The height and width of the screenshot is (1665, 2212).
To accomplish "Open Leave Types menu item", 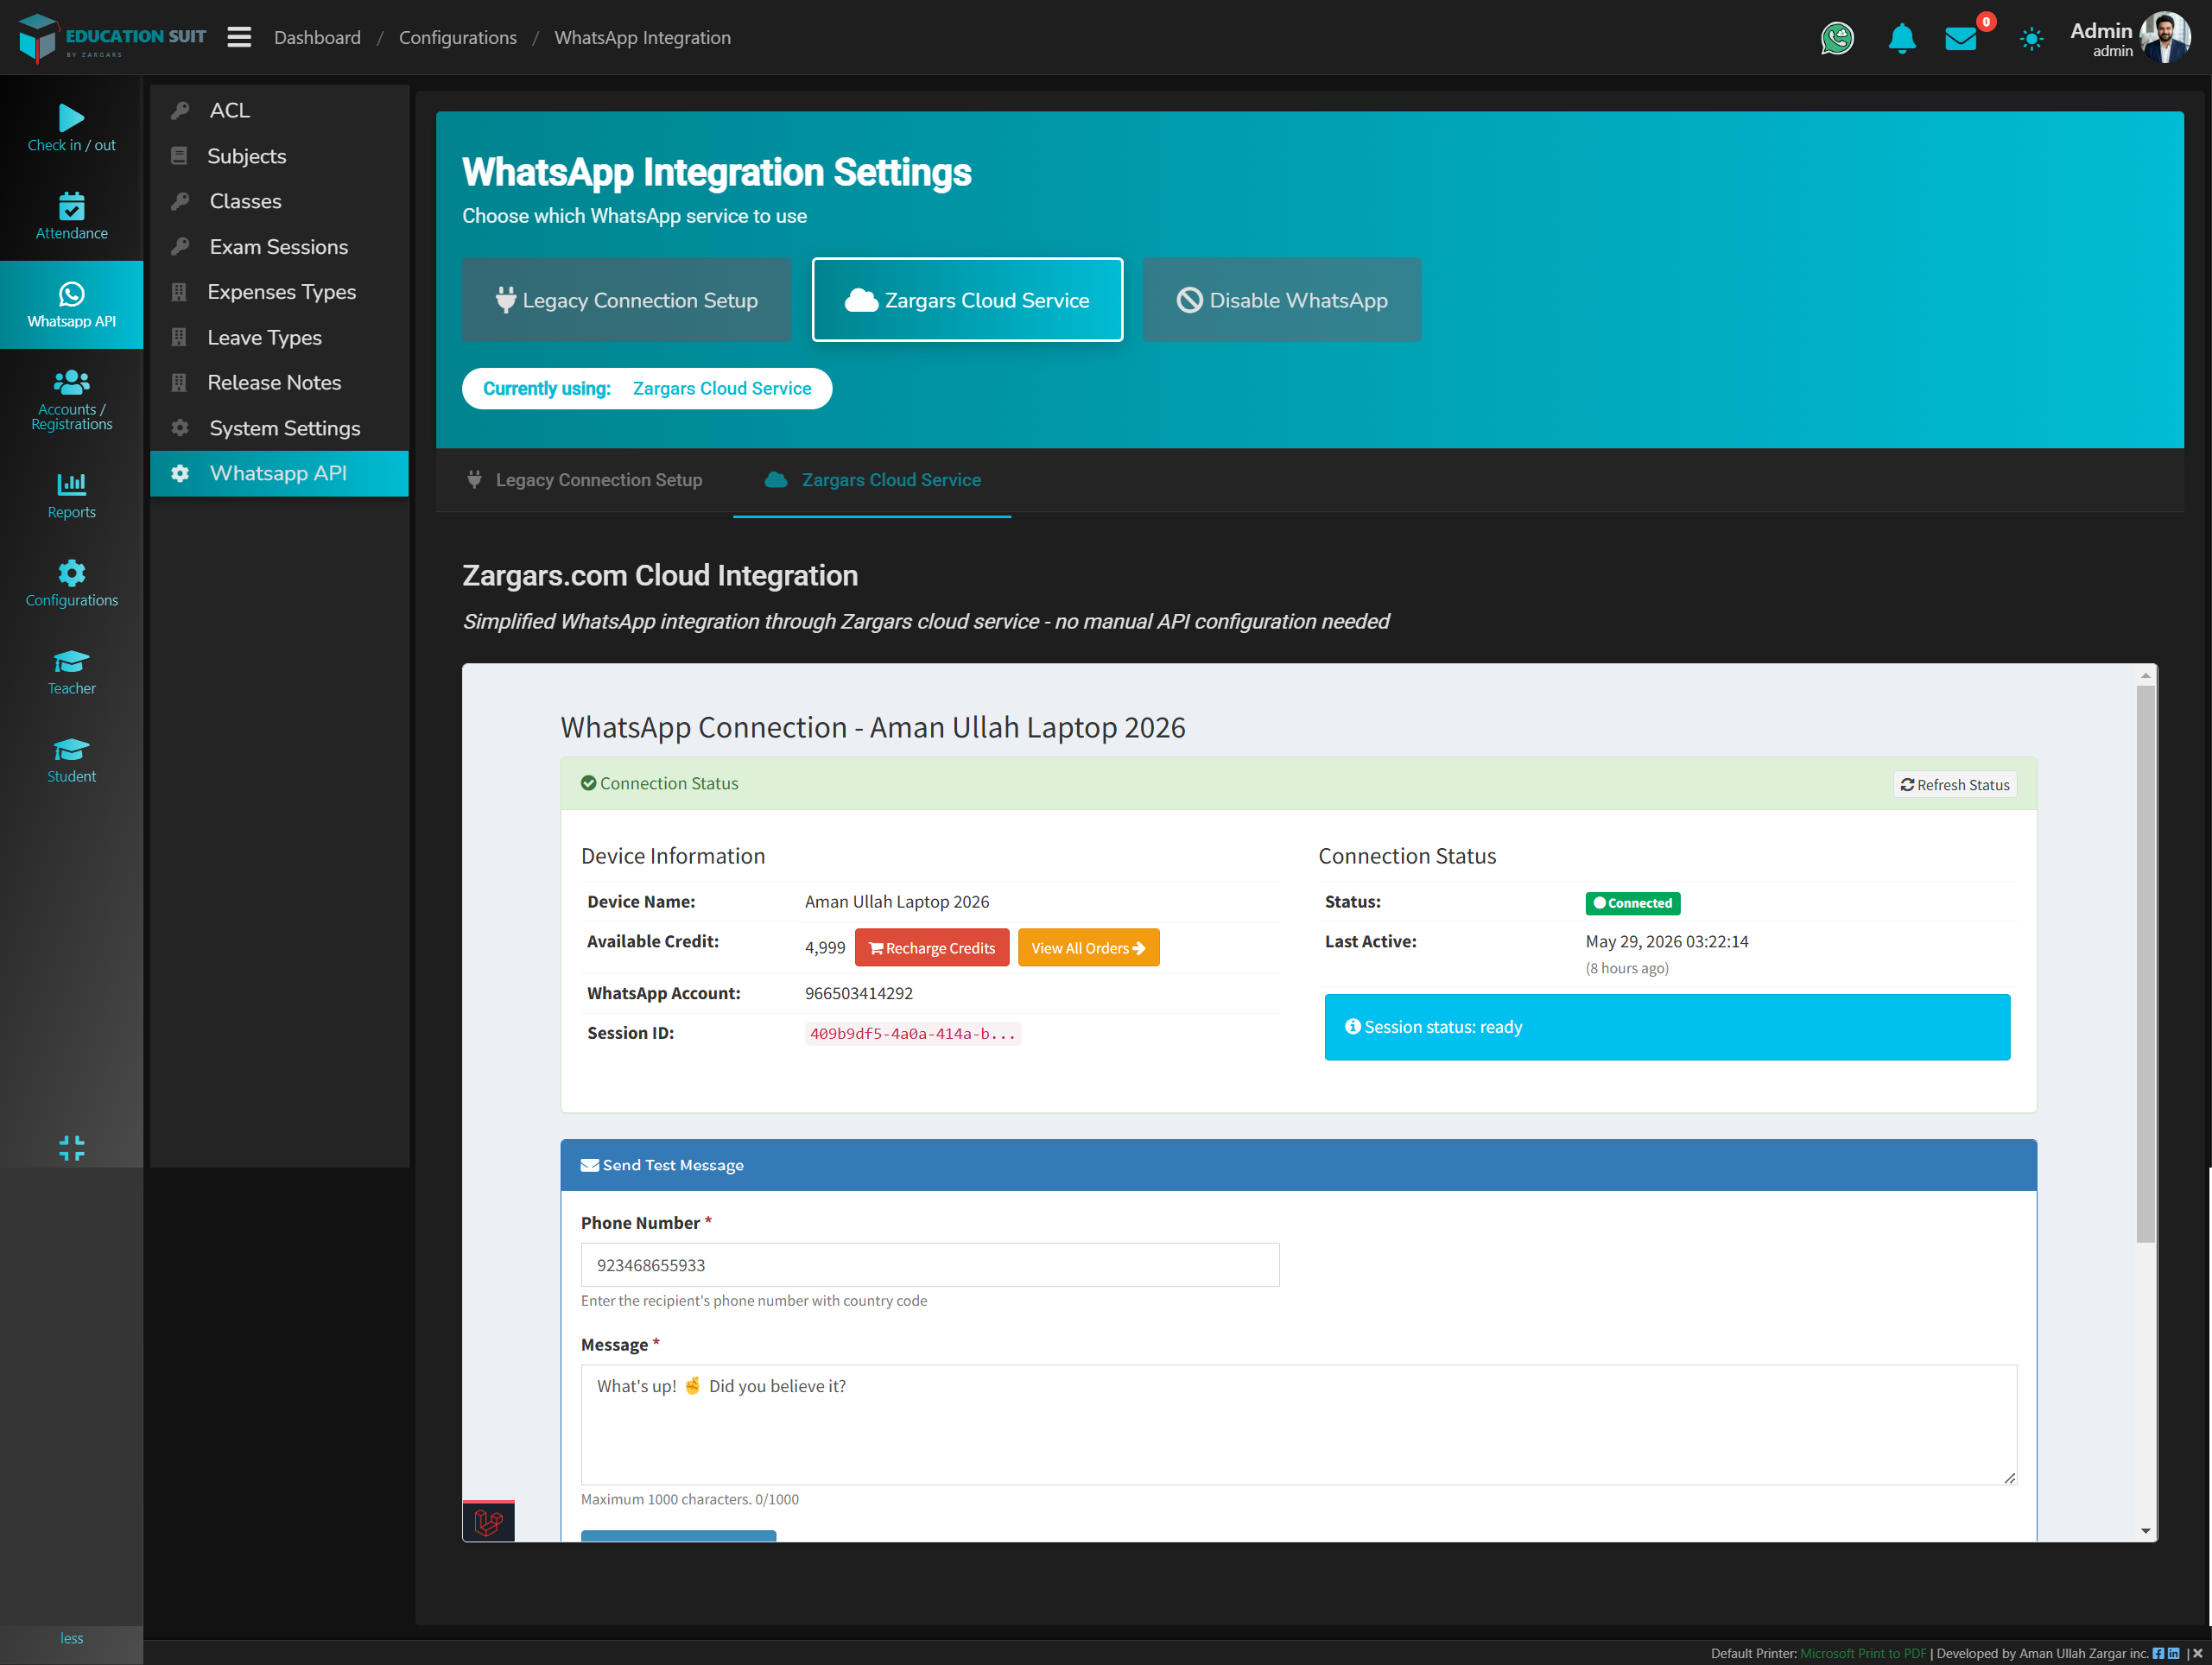I will point(279,337).
